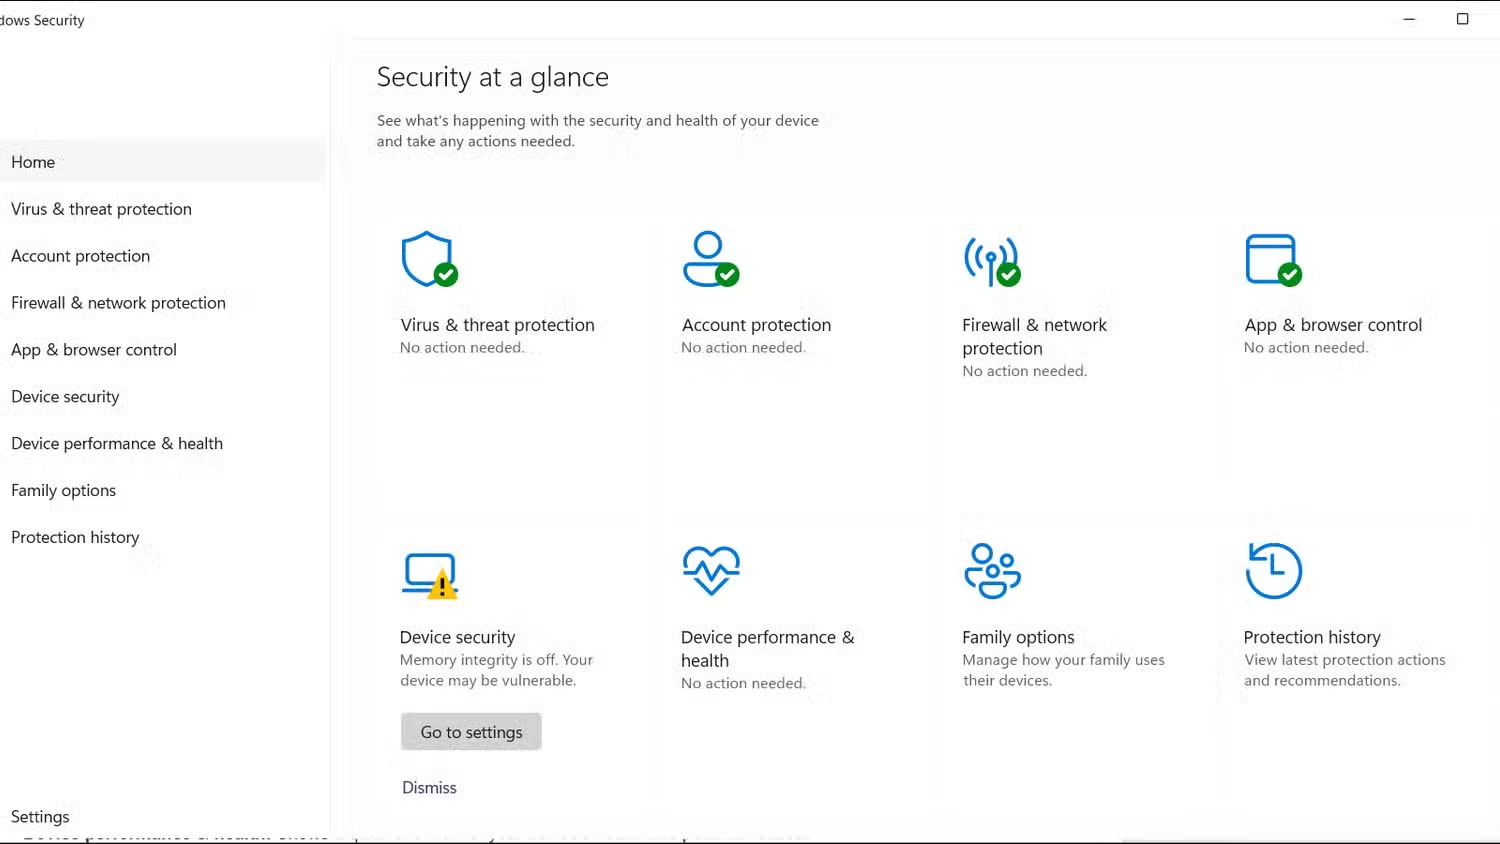Viewport: 1500px width, 844px height.
Task: Open the Firewall & network antenna icon
Action: coord(992,261)
